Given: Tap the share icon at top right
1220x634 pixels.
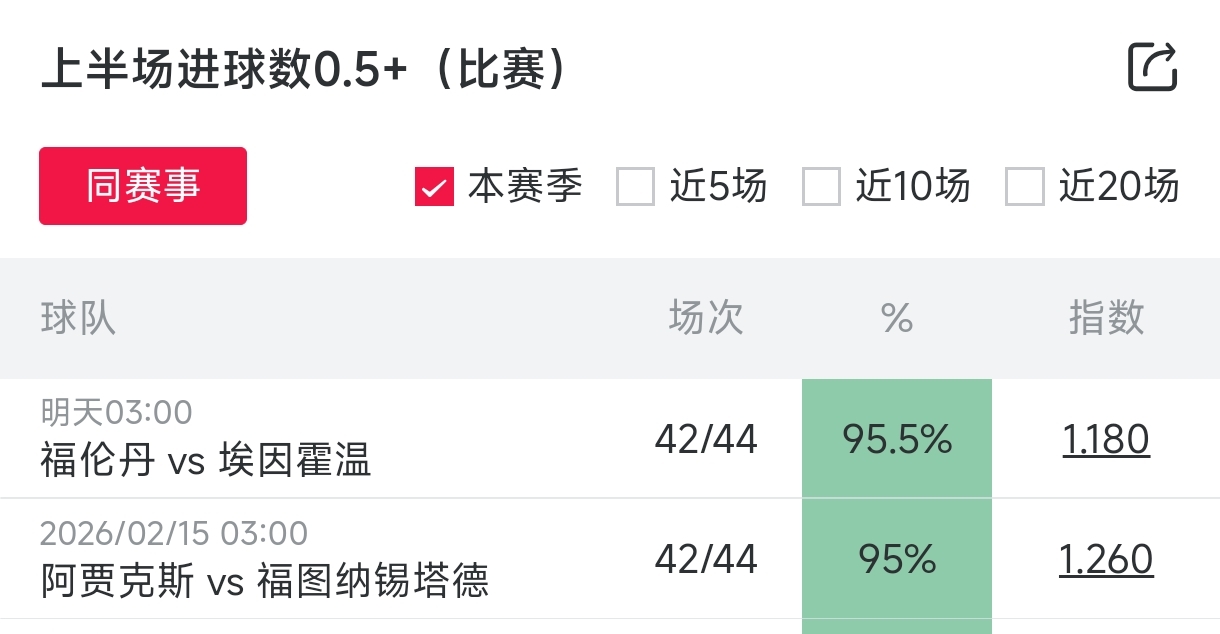Looking at the screenshot, I should (1152, 68).
